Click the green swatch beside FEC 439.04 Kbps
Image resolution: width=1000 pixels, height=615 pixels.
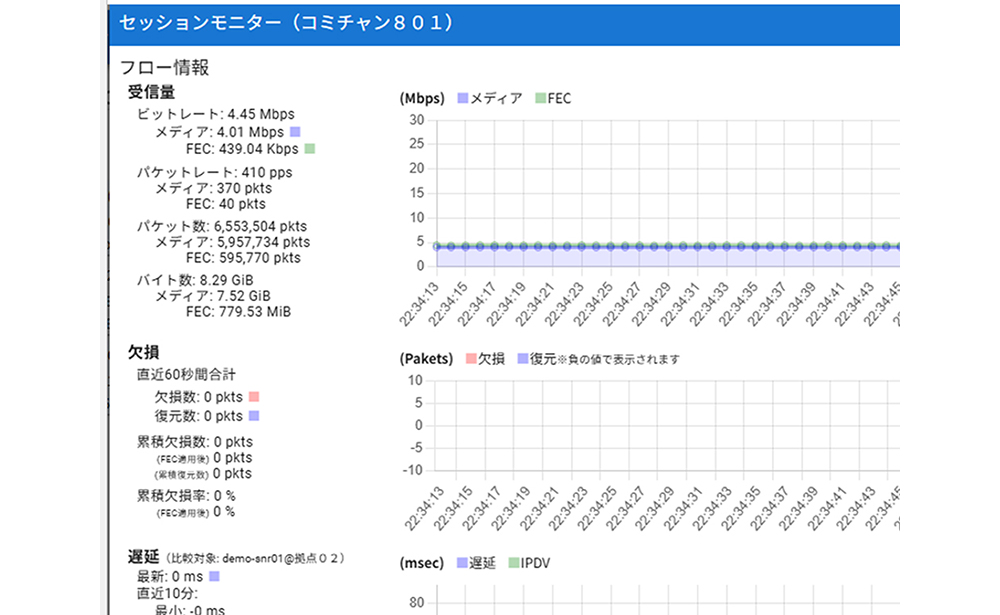310,149
